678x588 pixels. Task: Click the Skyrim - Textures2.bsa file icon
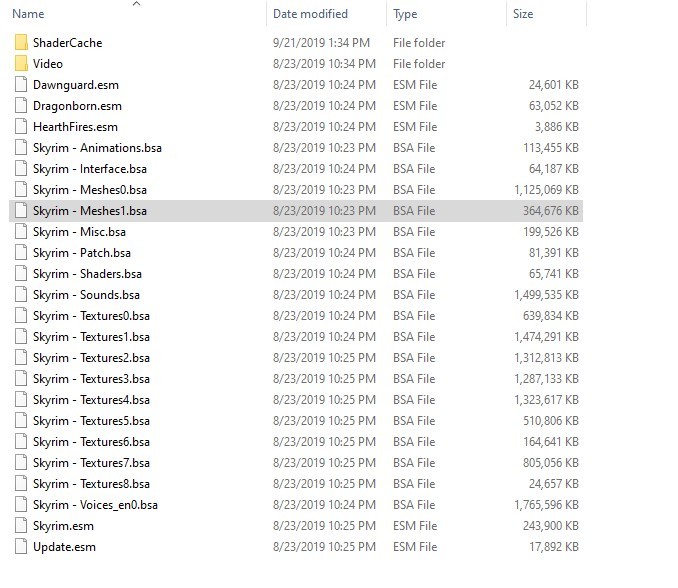click(x=21, y=358)
